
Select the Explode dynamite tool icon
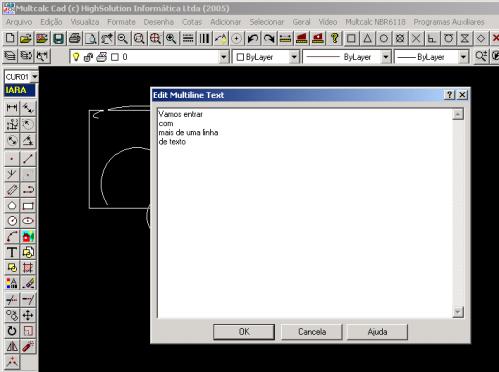click(28, 346)
